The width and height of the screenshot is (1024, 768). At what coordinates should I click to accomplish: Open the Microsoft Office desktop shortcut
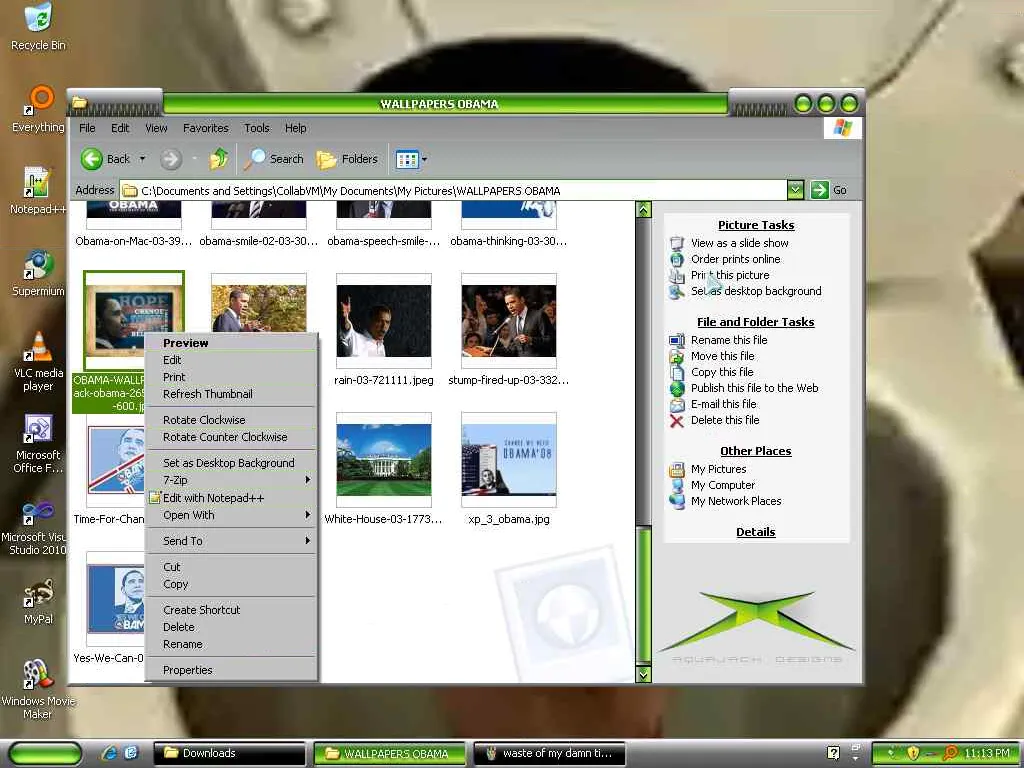tap(38, 443)
